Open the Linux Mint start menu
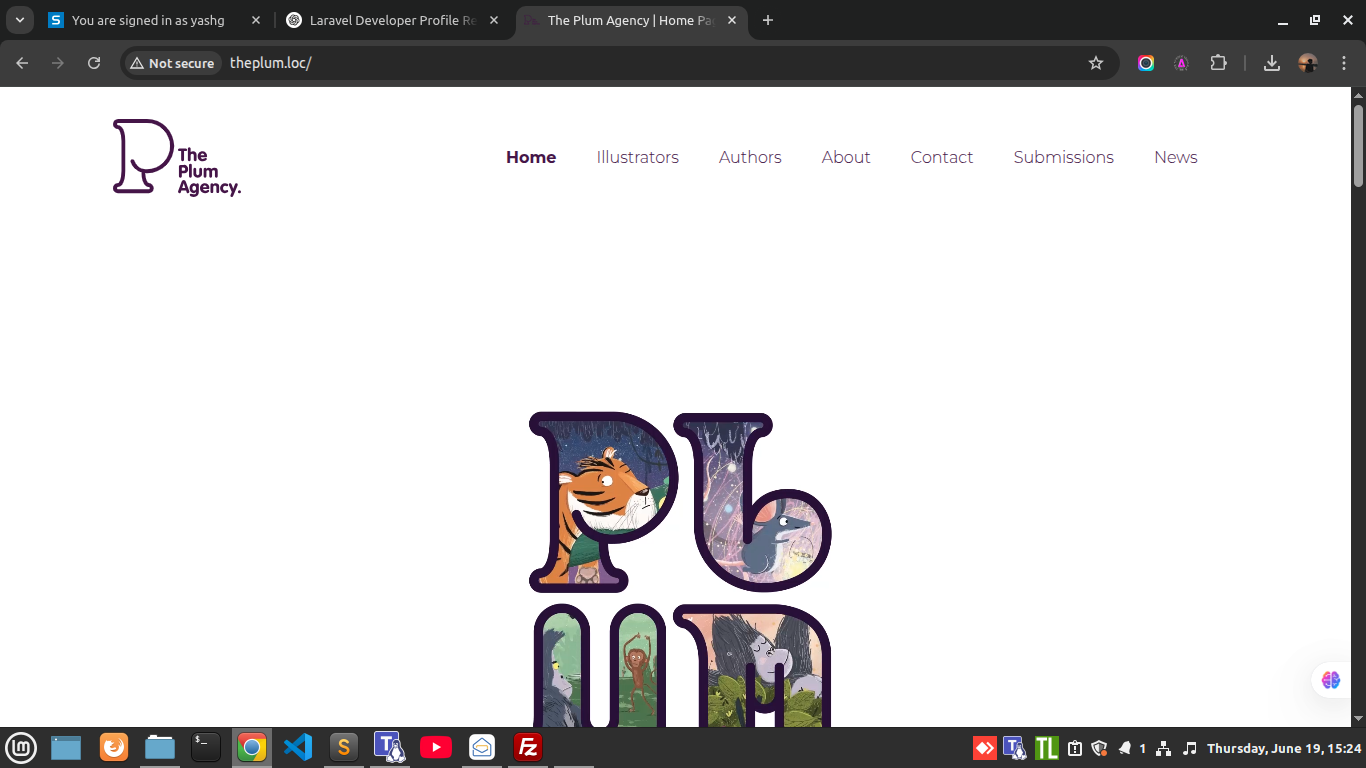The width and height of the screenshot is (1366, 768). pyautogui.click(x=21, y=747)
